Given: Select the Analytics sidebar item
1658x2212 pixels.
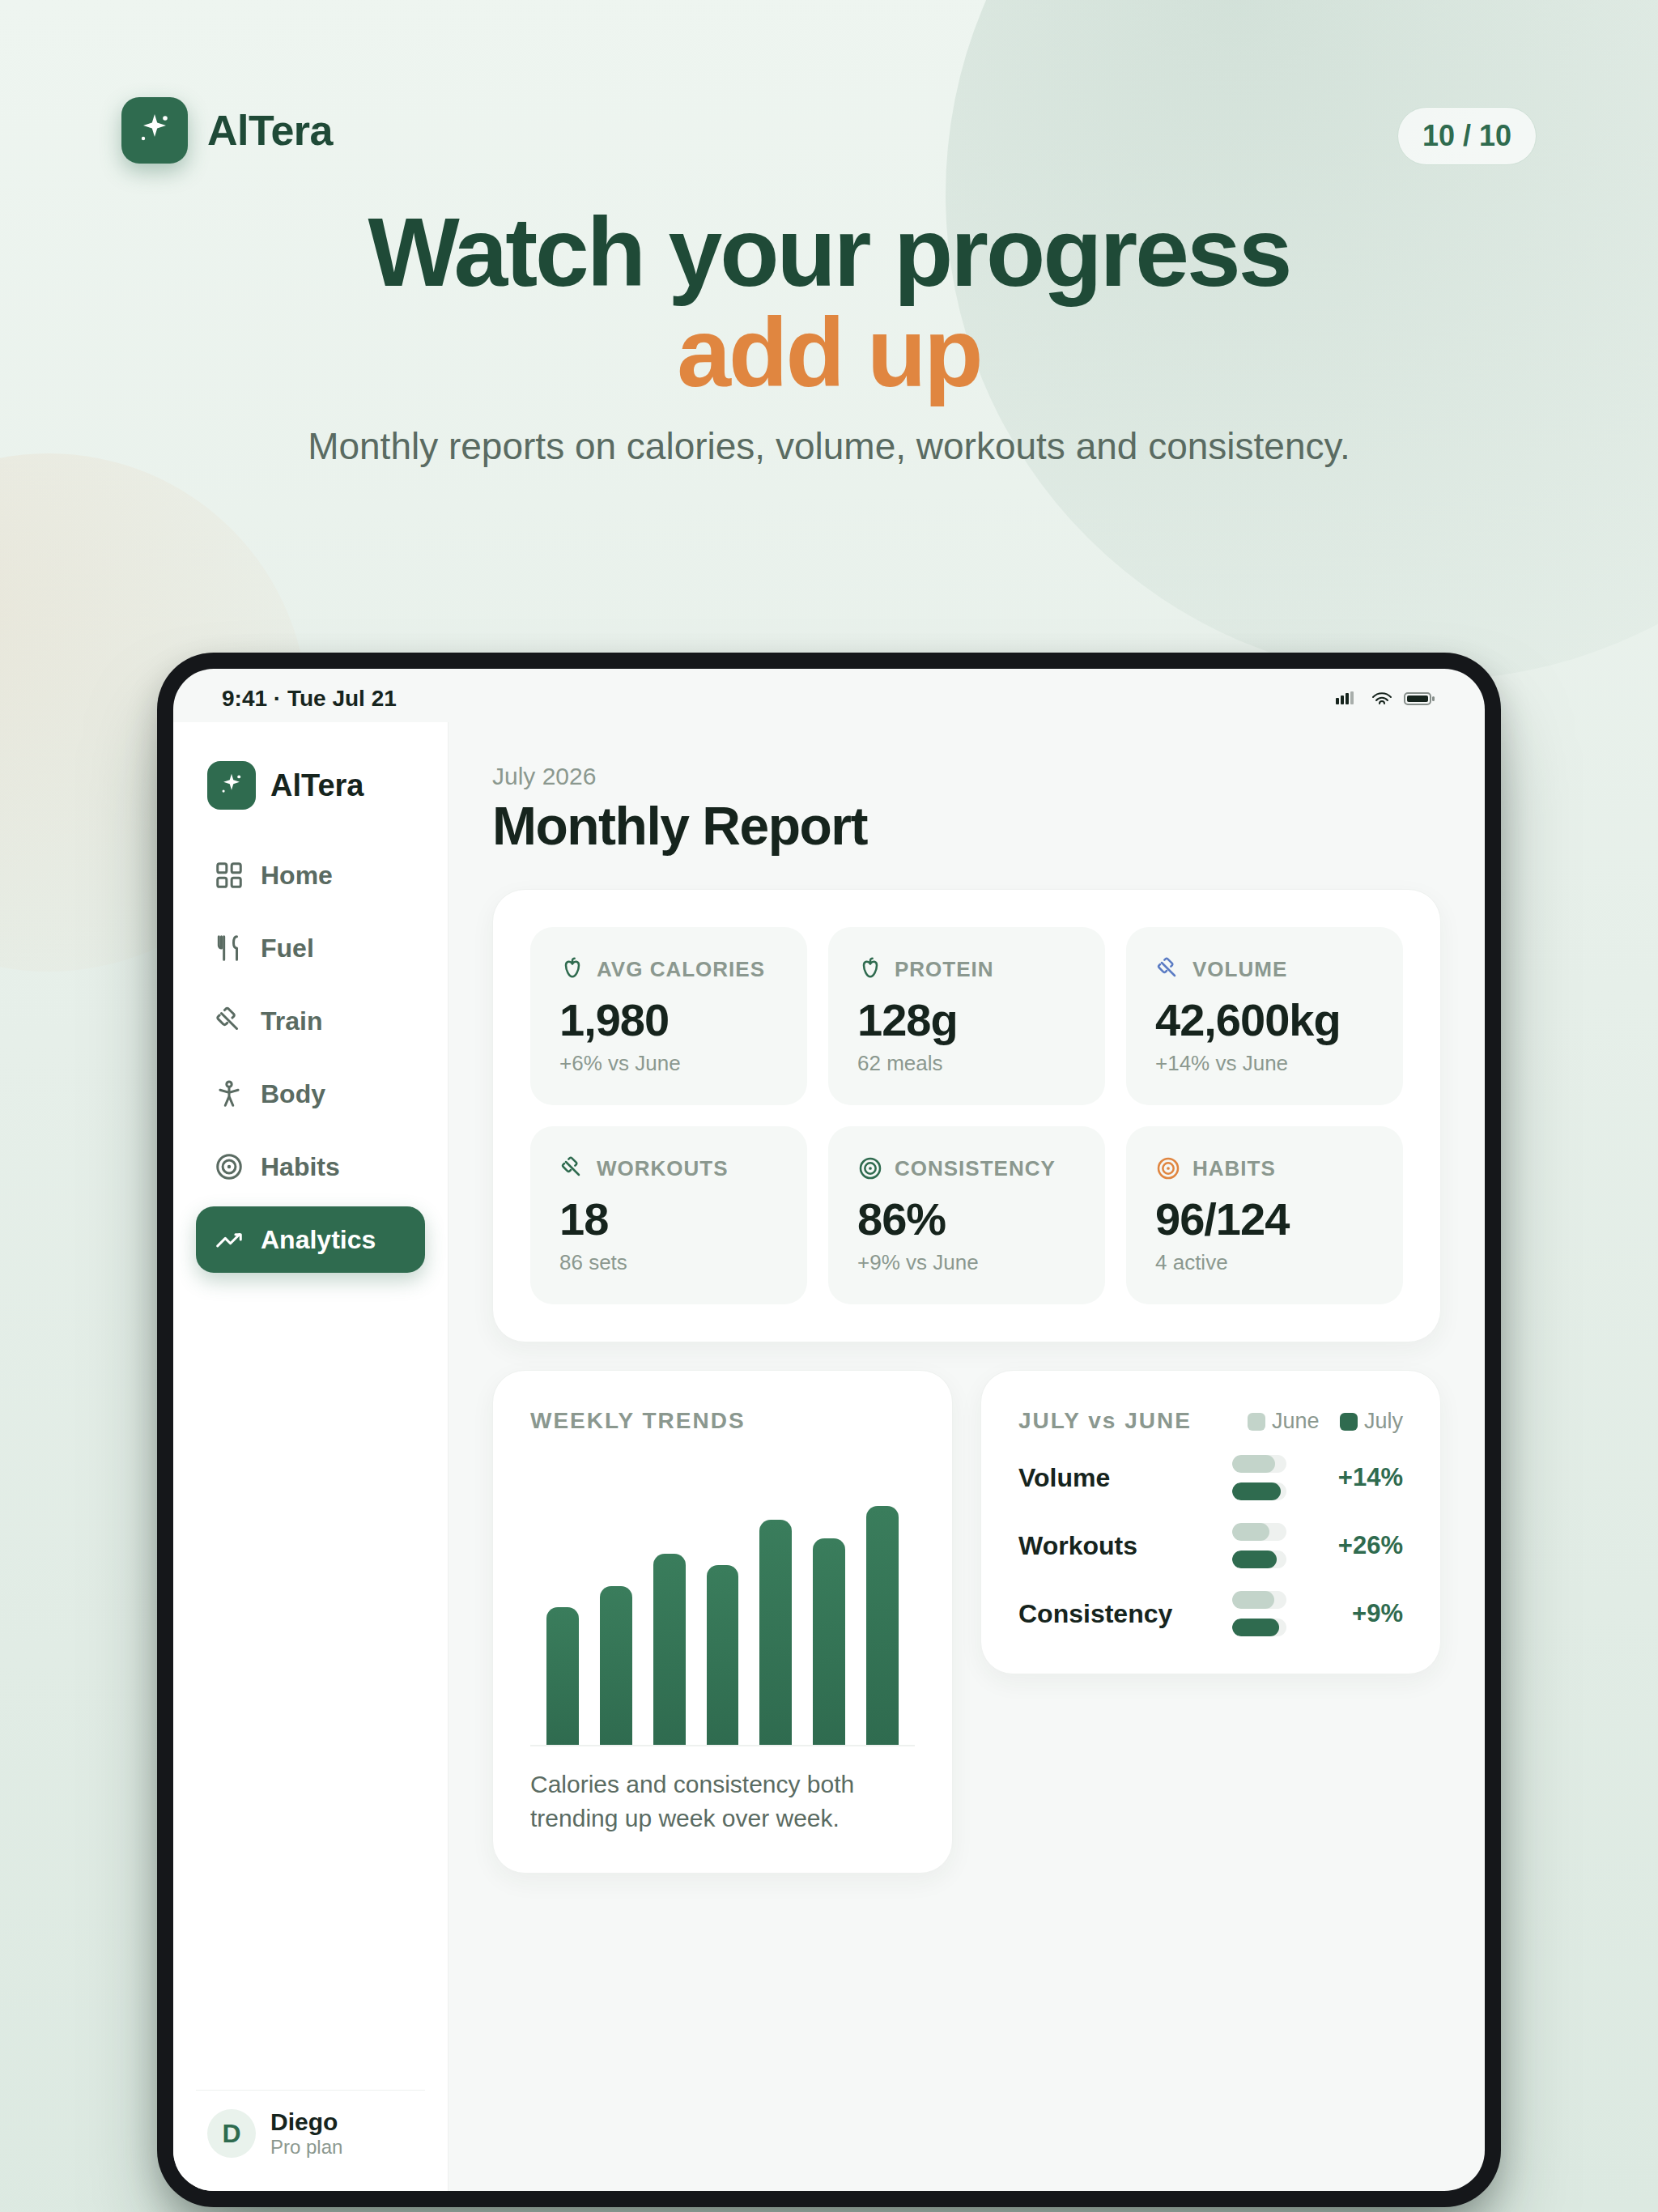Looking at the screenshot, I should click(x=310, y=1240).
